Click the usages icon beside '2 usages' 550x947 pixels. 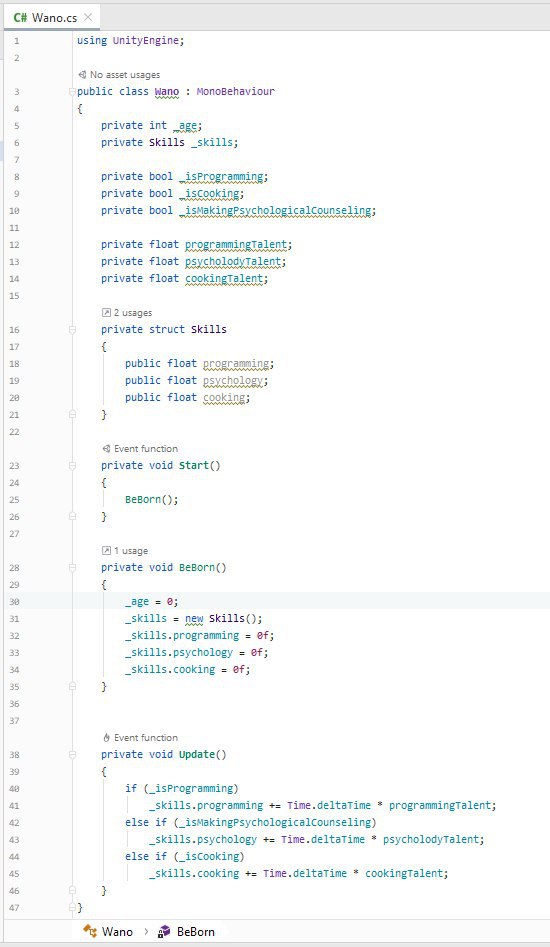[x=107, y=313]
